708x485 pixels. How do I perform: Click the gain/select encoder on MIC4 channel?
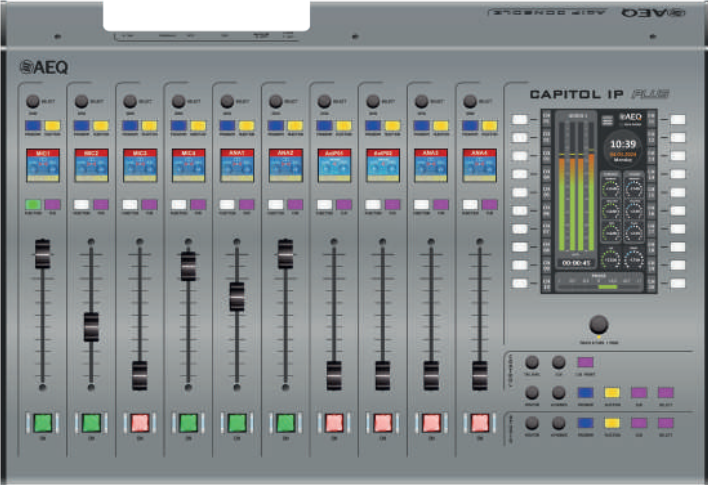[178, 101]
